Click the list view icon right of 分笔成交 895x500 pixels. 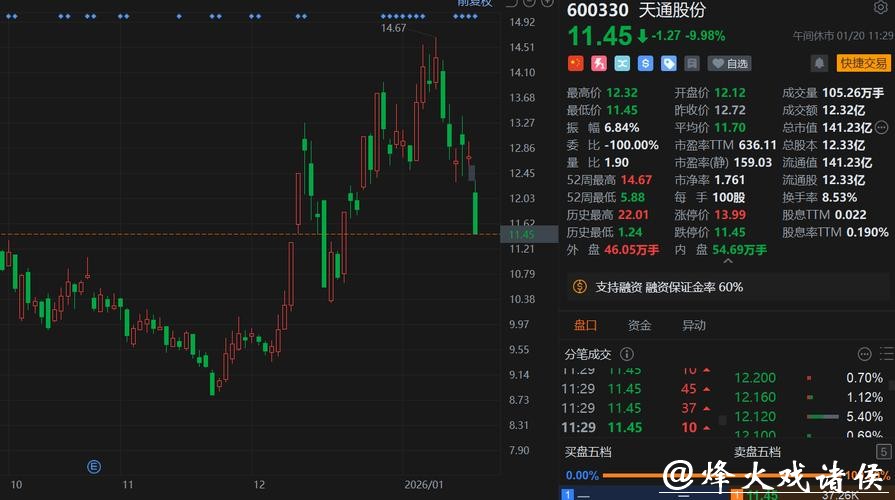pyautogui.click(x=887, y=354)
